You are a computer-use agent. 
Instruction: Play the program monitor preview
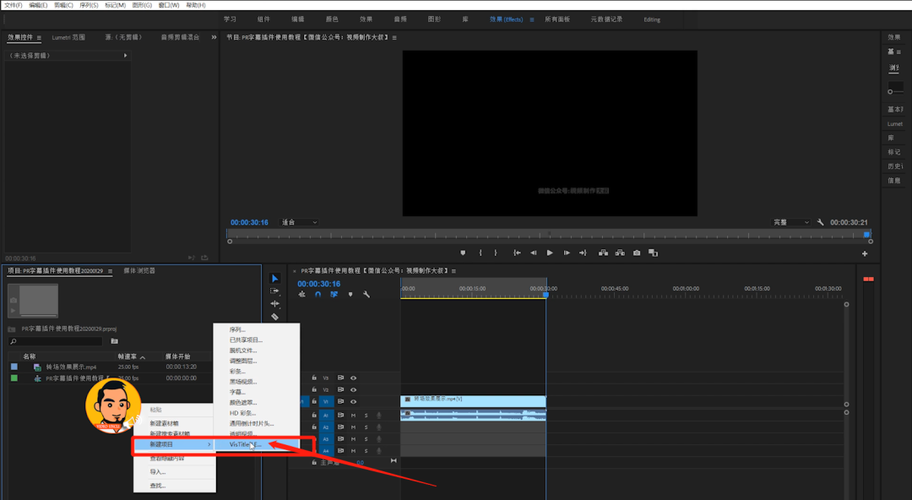550,253
